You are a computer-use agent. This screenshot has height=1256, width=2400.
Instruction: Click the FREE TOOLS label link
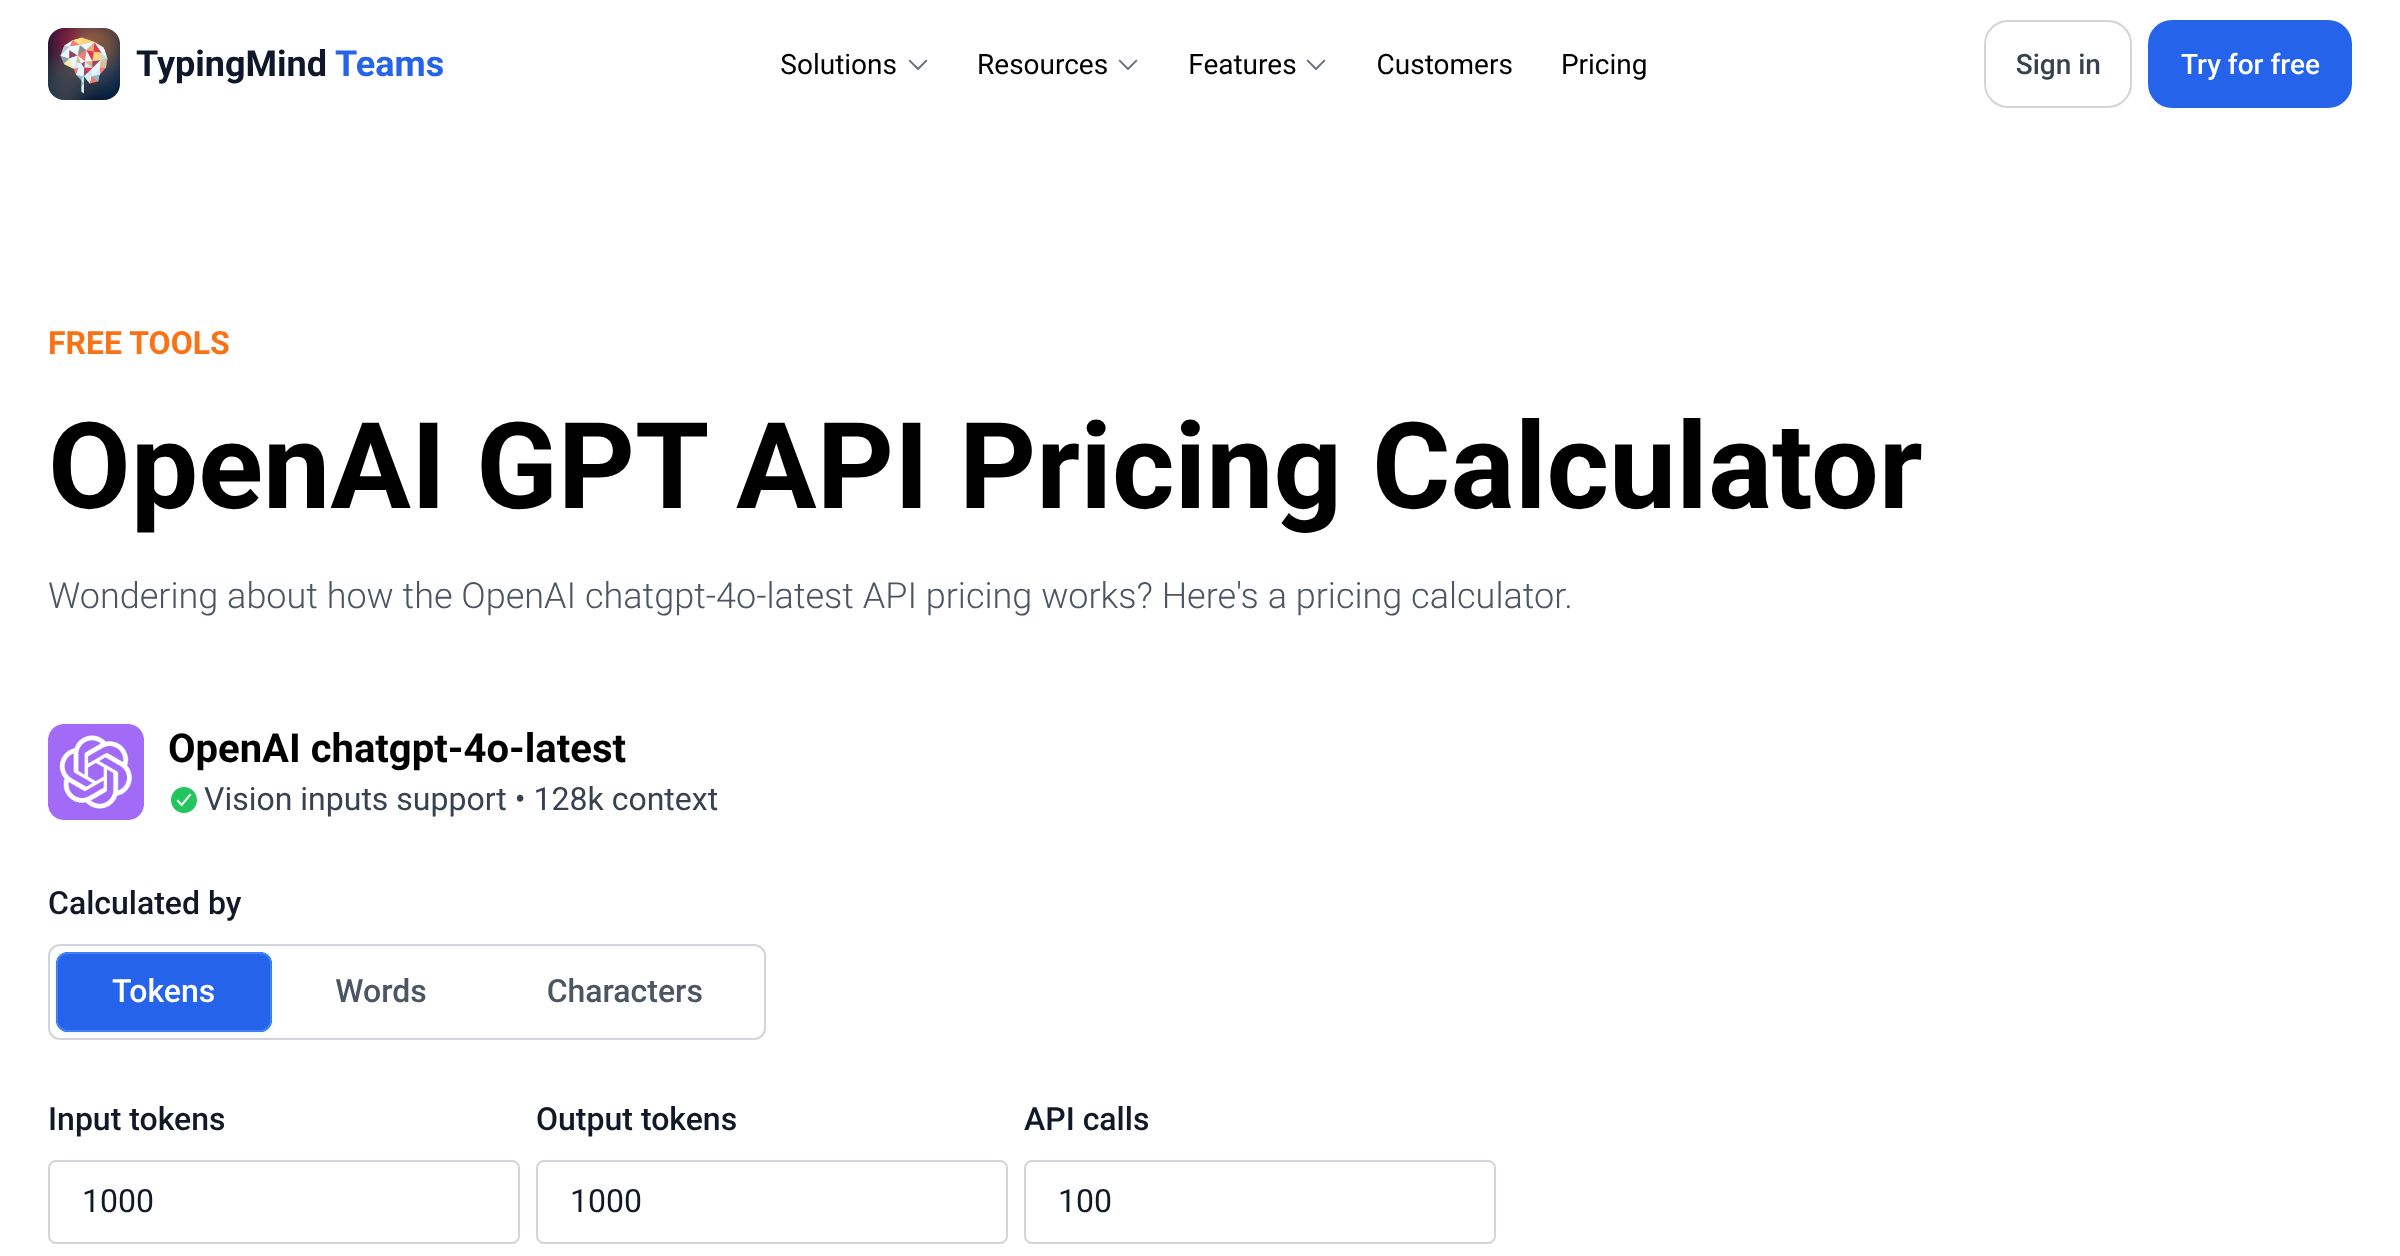pyautogui.click(x=138, y=342)
